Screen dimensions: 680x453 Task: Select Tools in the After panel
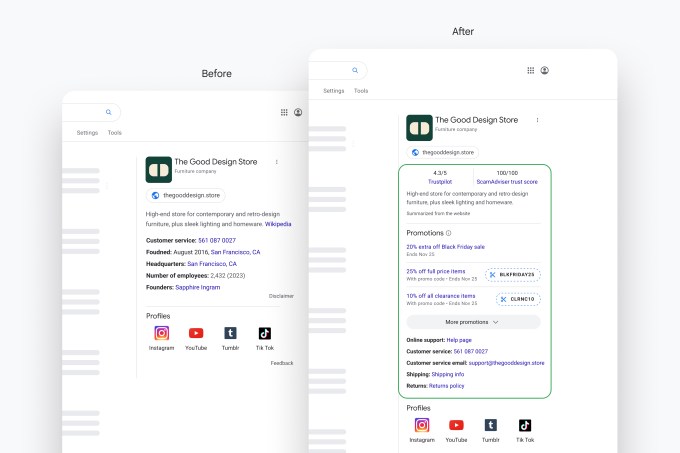point(361,91)
